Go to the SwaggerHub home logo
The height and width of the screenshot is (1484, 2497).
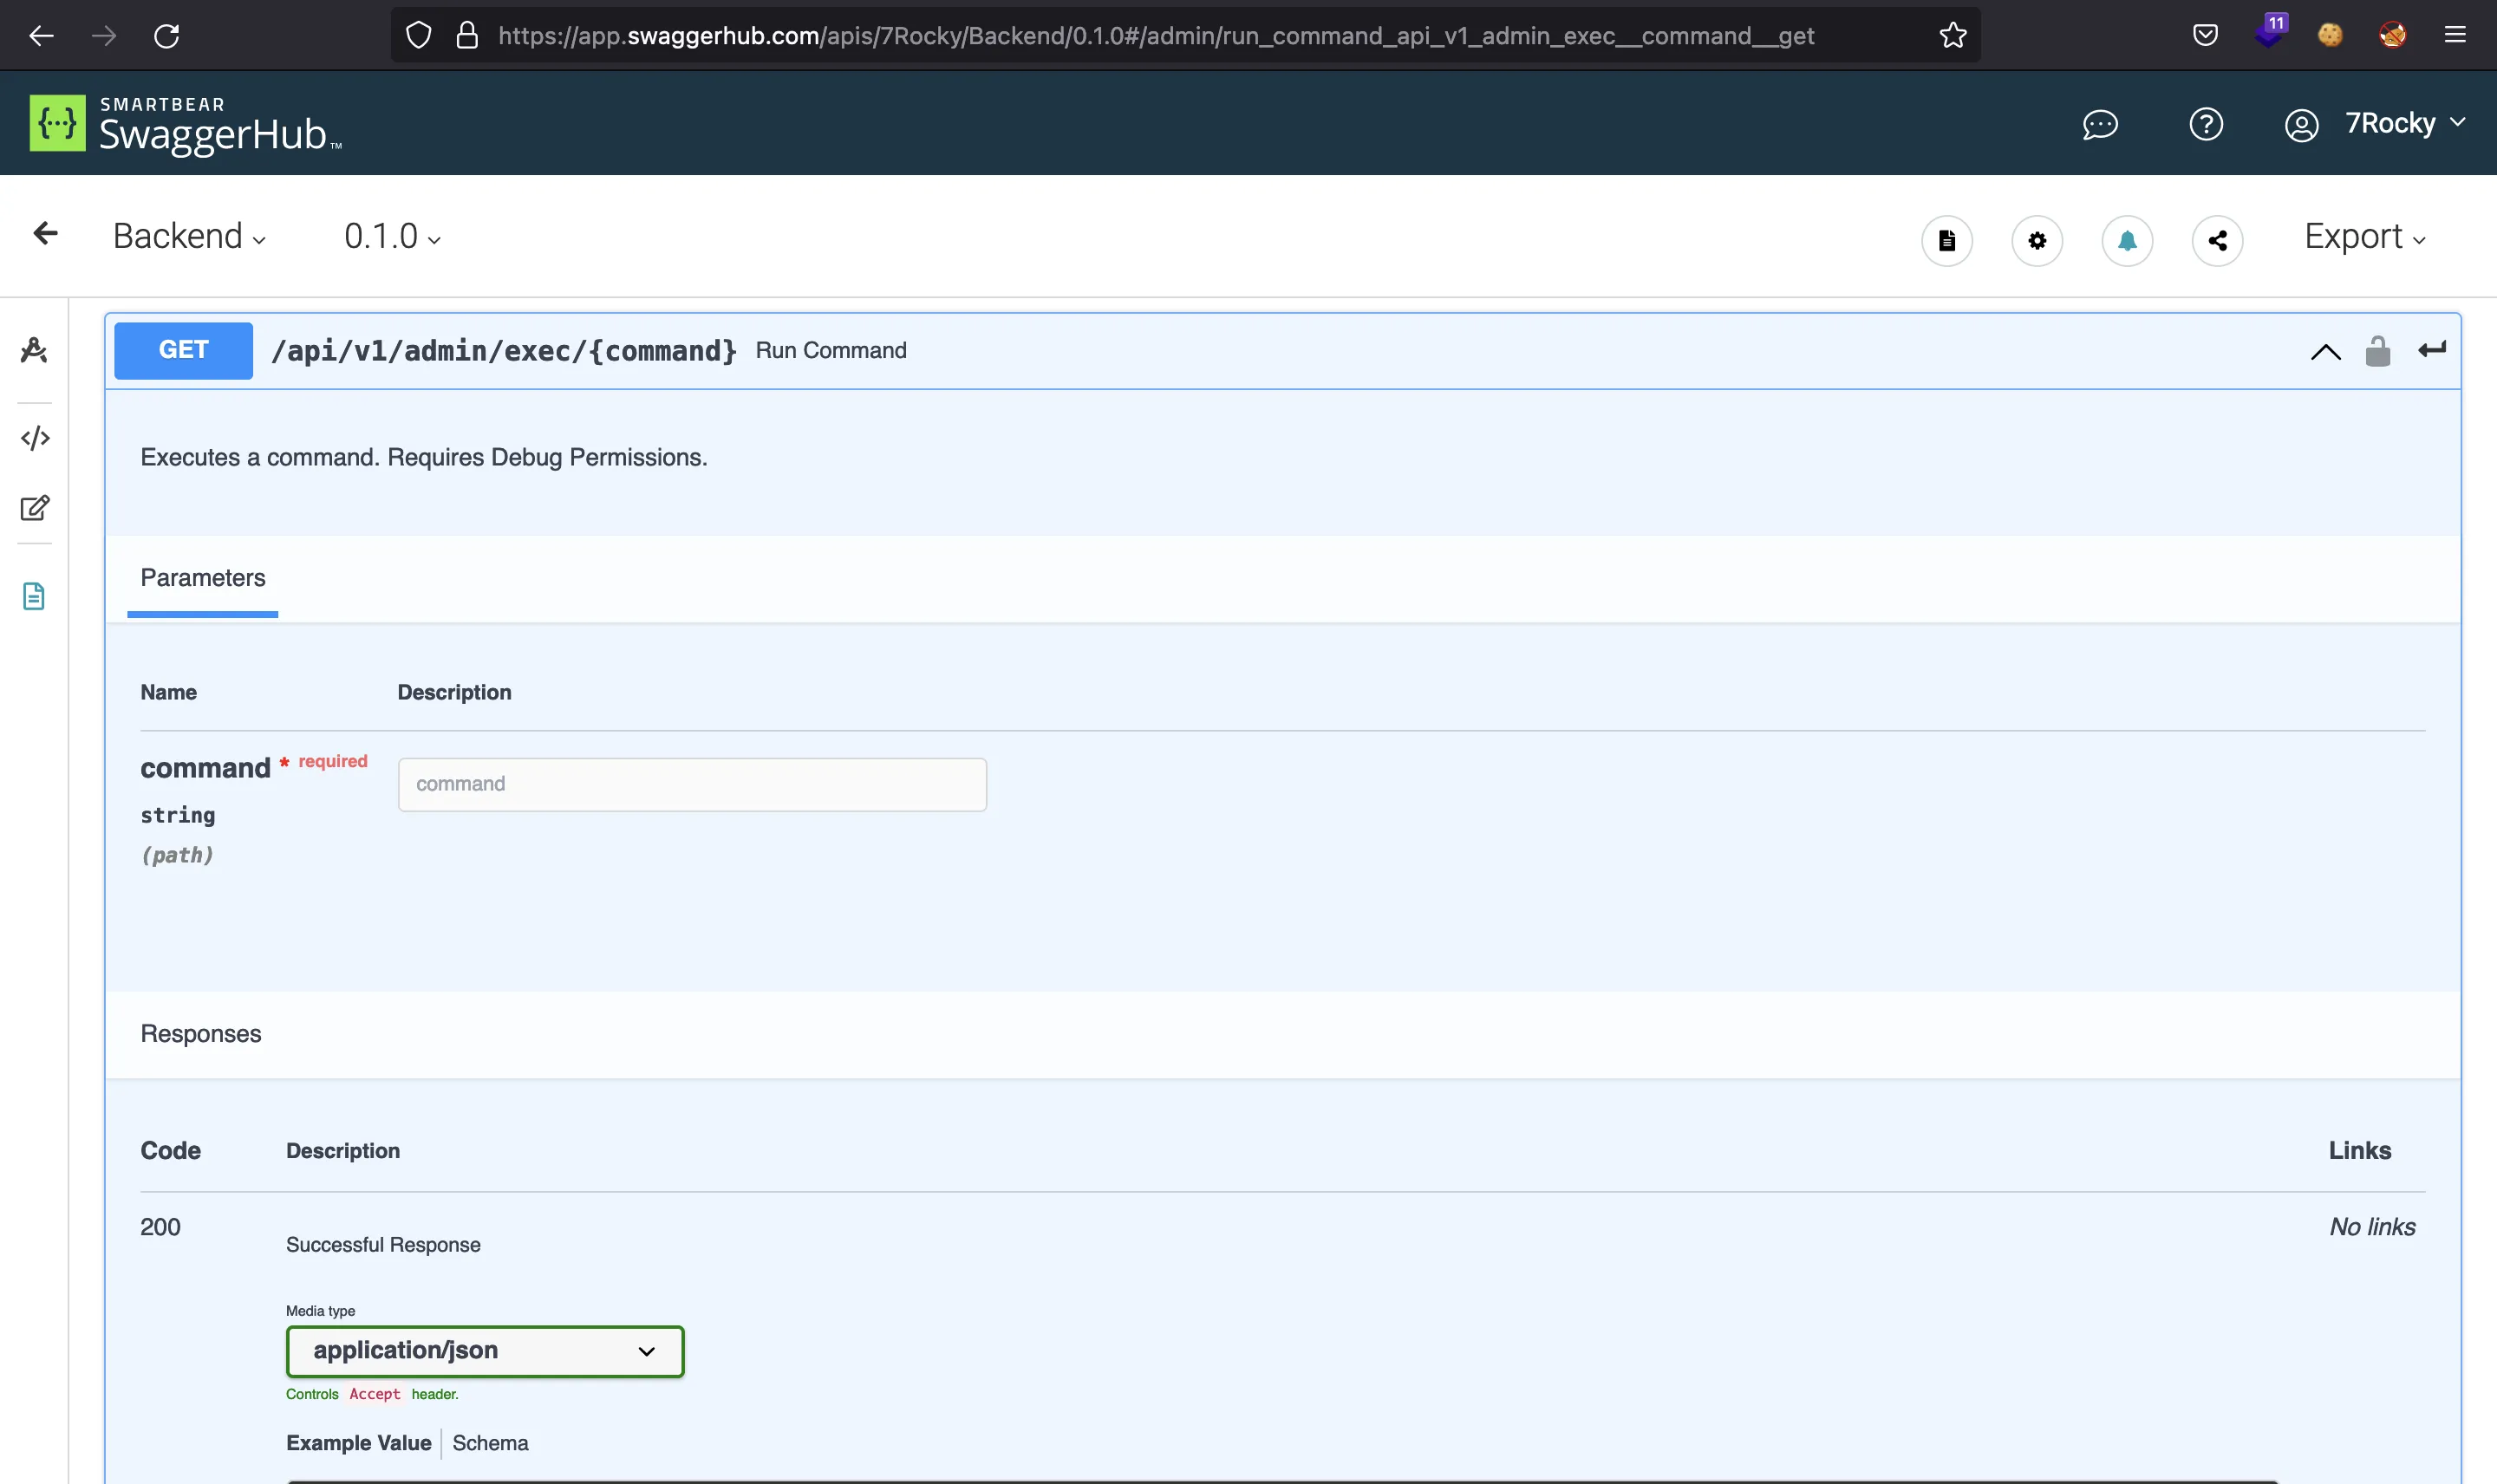pyautogui.click(x=186, y=124)
